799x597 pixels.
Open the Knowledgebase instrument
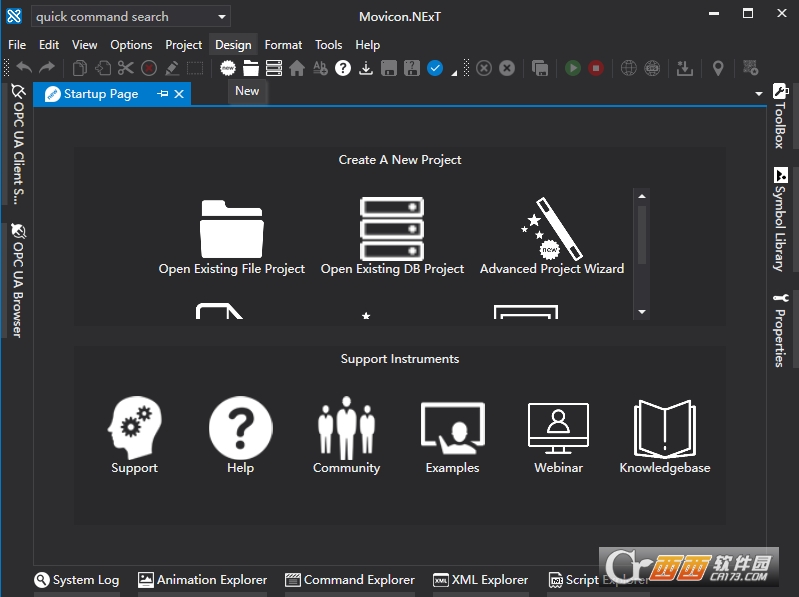[x=664, y=437]
